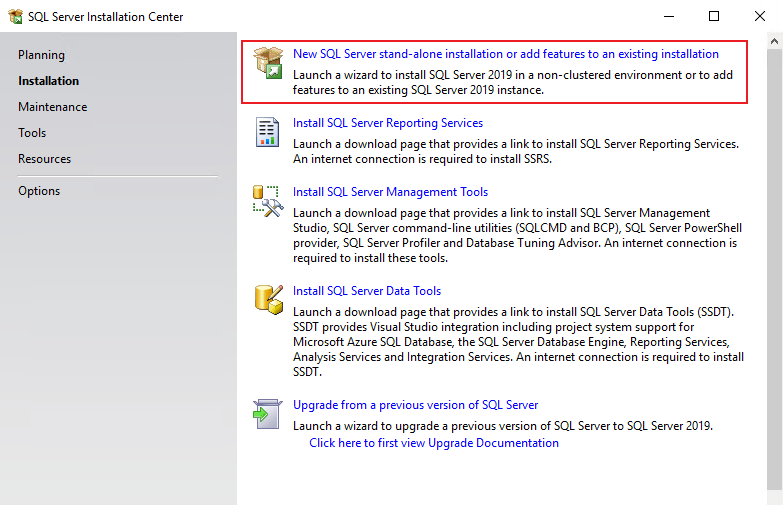783x505 pixels.
Task: Launch New SQL Server stand-alone installation
Action: (505, 54)
